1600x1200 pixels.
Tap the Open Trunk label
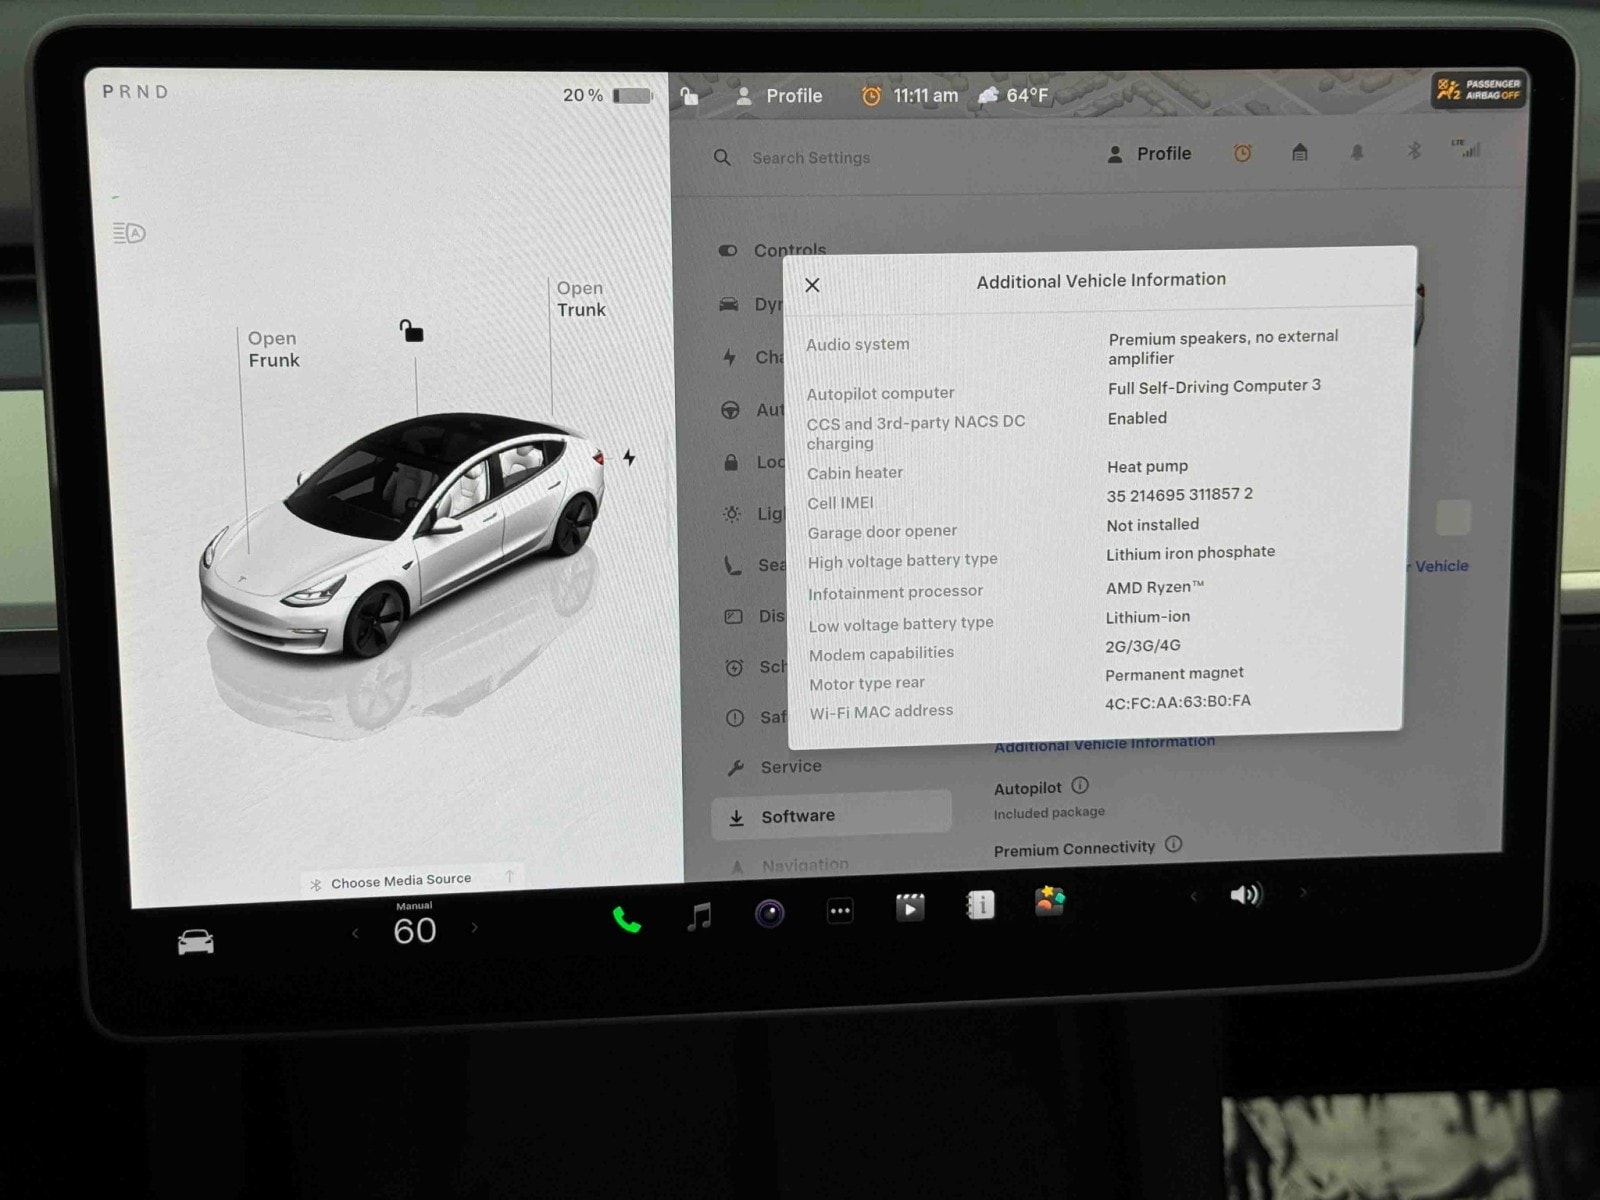tap(581, 299)
